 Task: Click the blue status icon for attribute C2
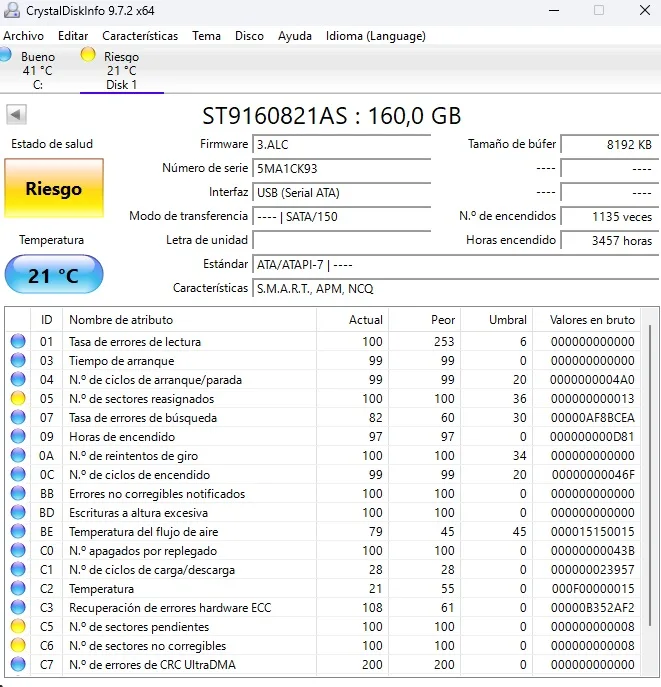pyautogui.click(x=18, y=588)
